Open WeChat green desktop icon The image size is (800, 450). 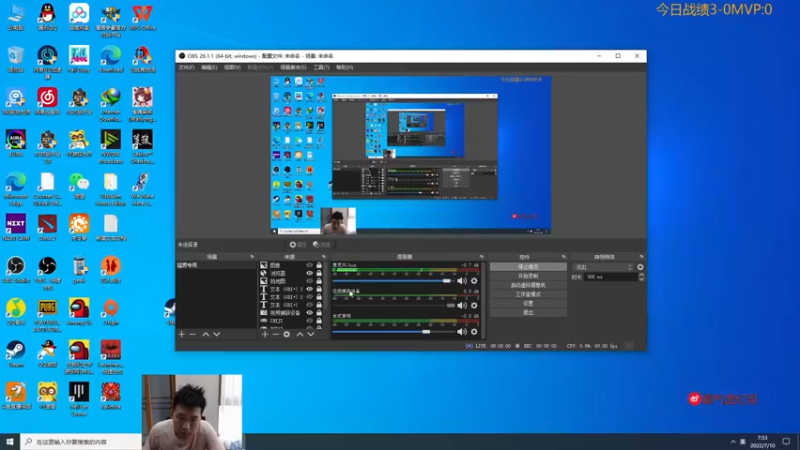79,185
